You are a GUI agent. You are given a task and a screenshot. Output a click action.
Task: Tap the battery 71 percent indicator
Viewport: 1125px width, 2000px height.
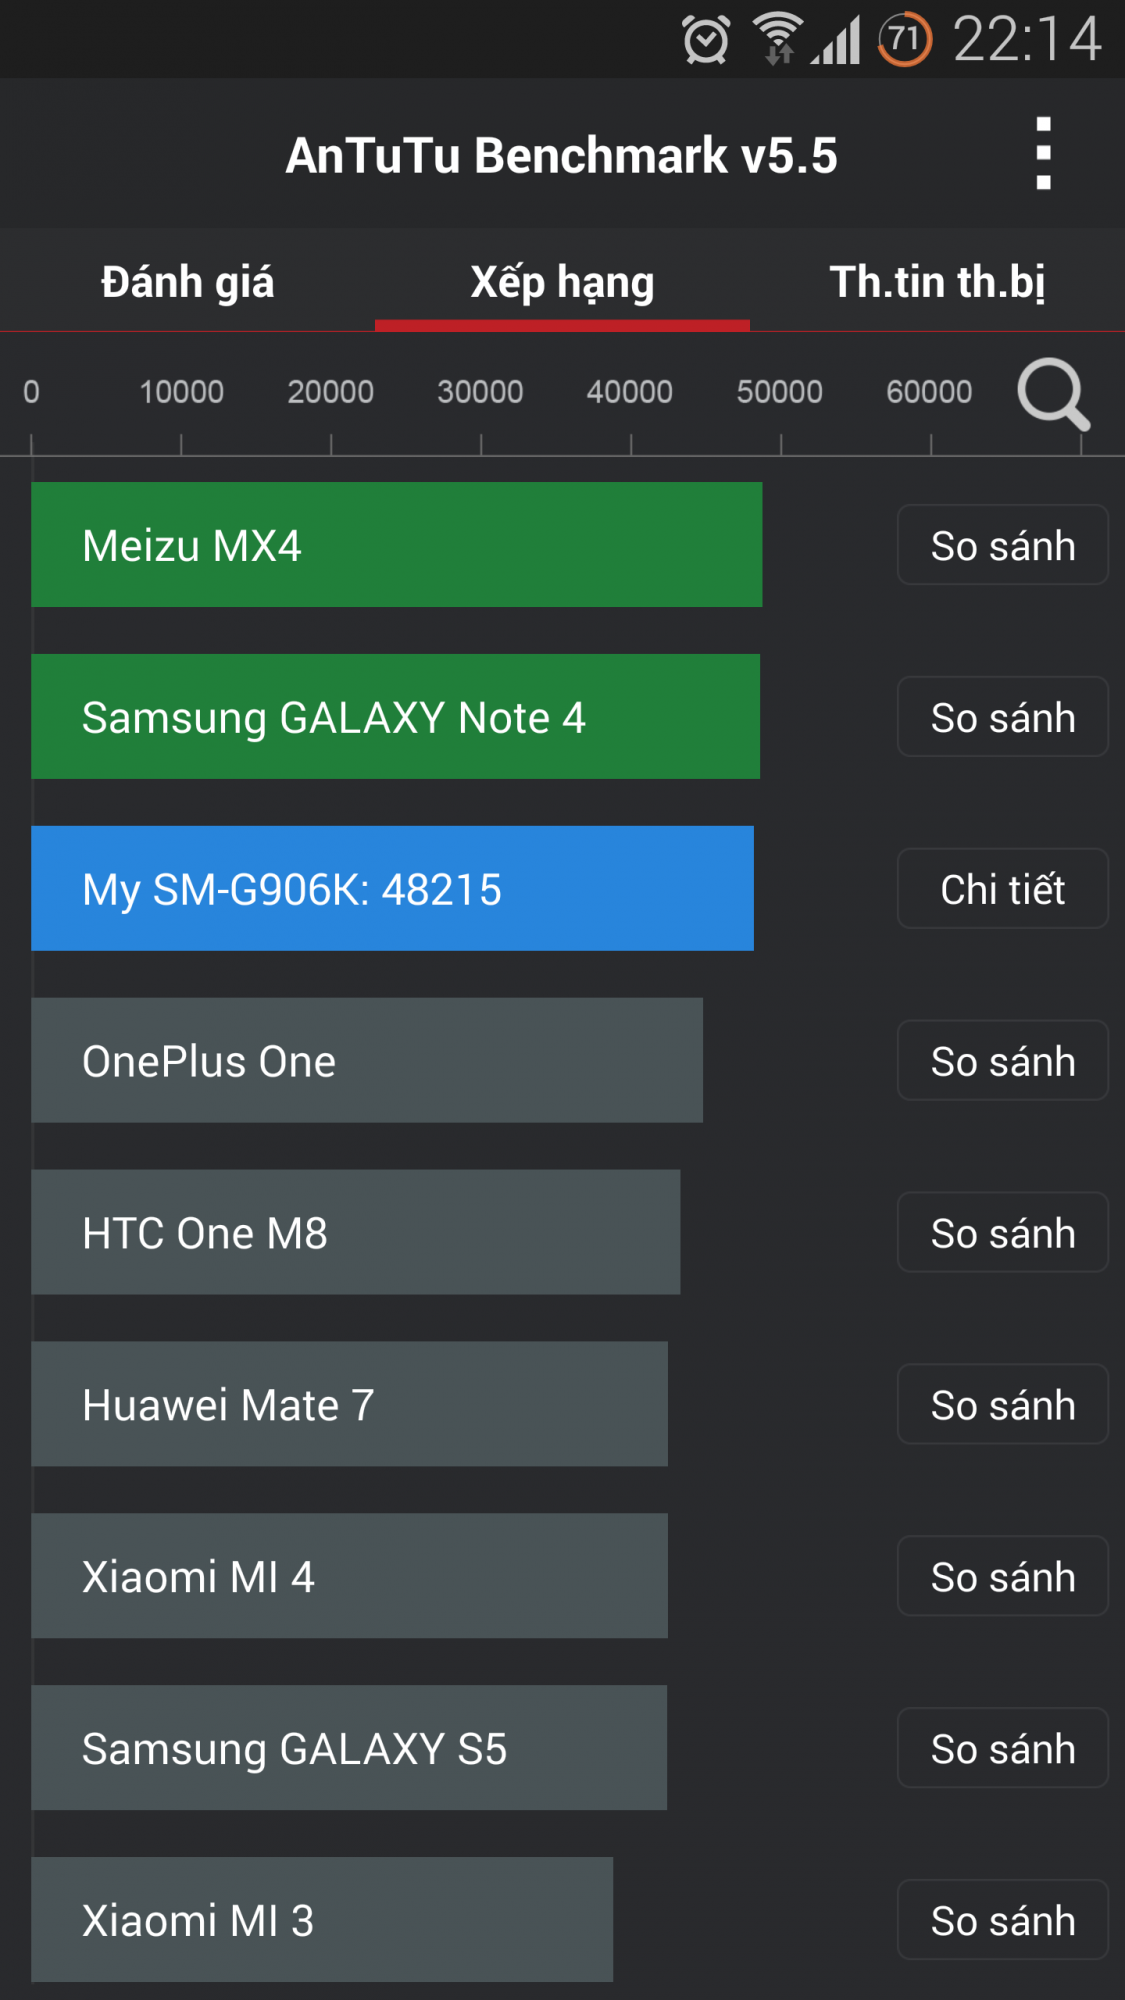(x=904, y=40)
